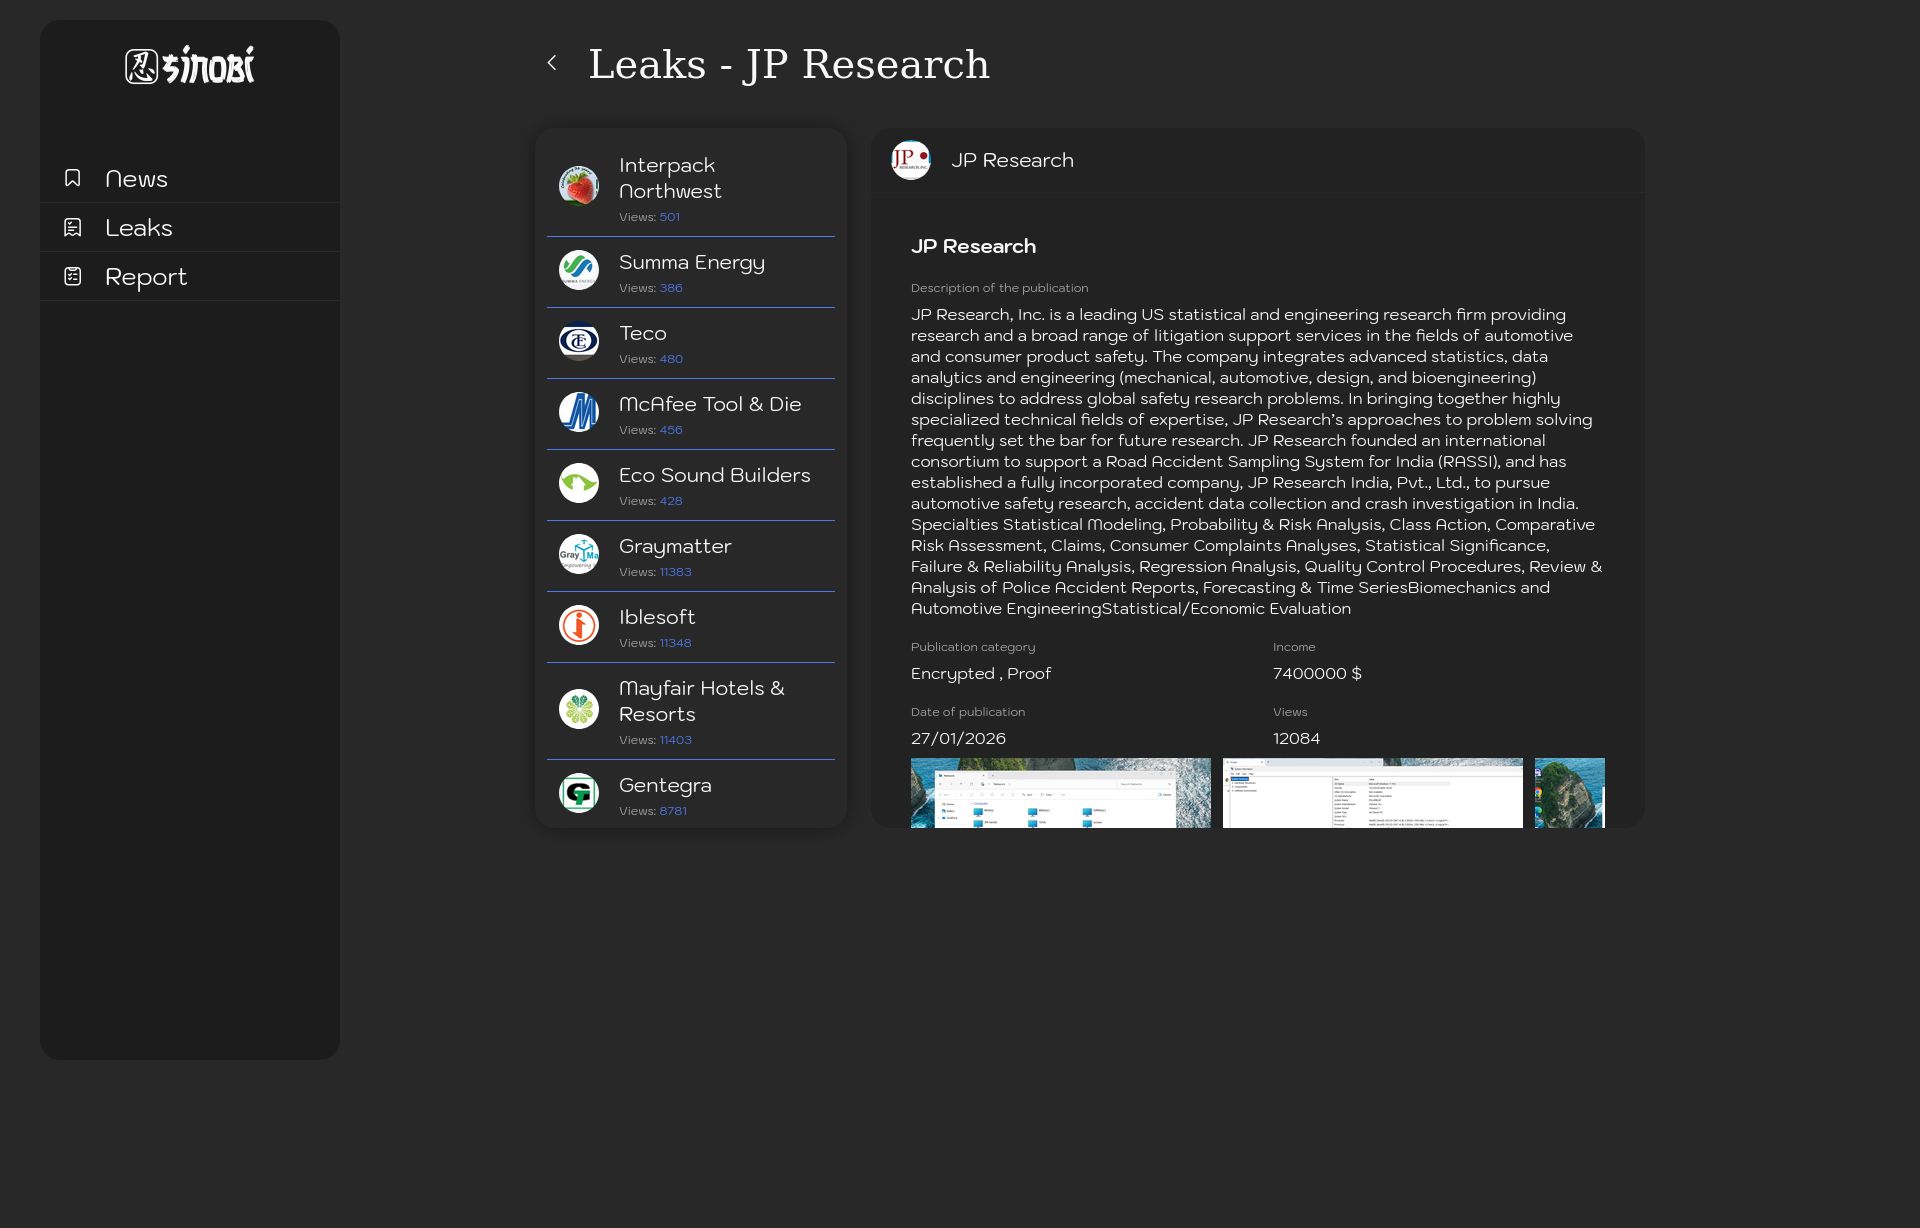This screenshot has height=1228, width=1920.
Task: Click the Sinobi logo
Action: tap(190, 66)
